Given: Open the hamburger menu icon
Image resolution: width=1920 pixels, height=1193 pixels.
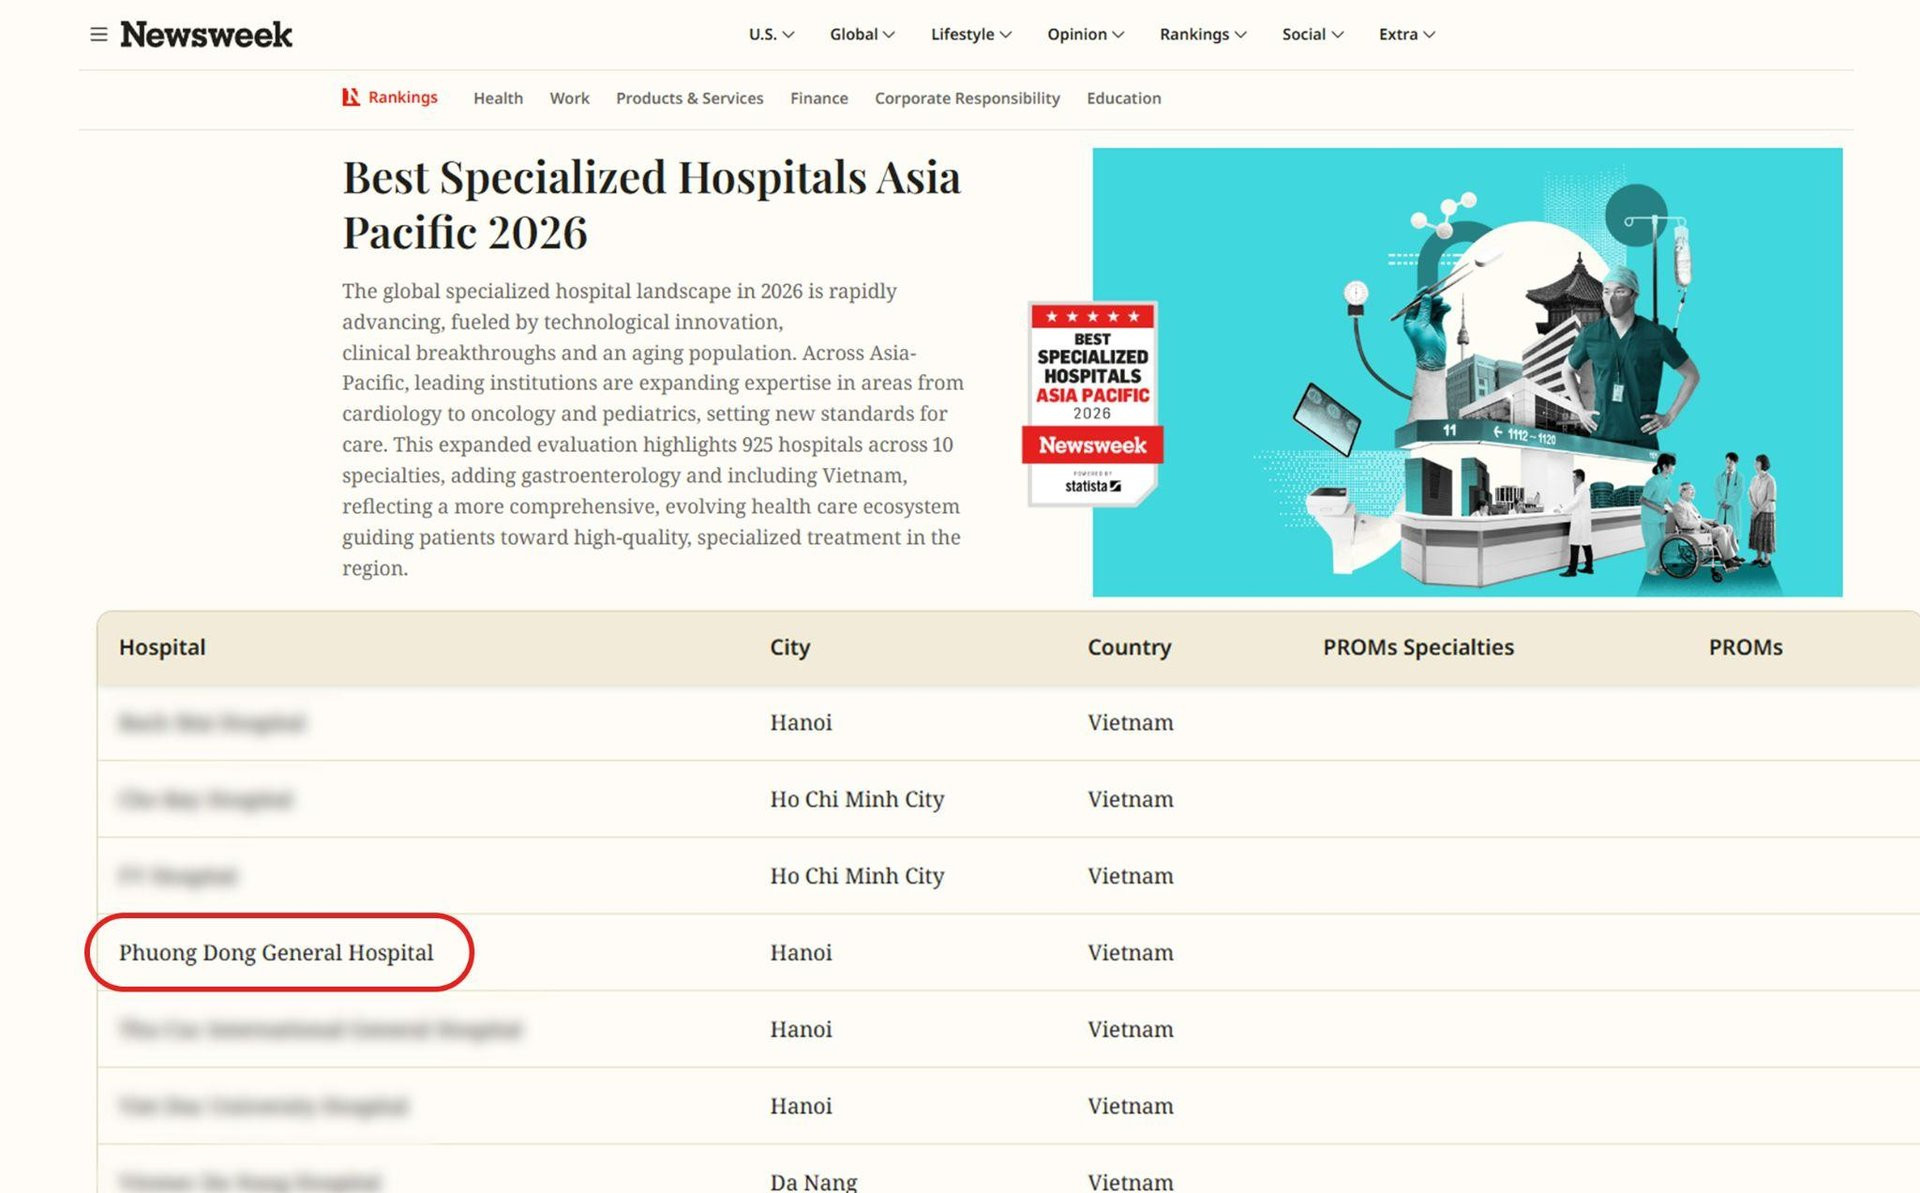Looking at the screenshot, I should click(98, 35).
